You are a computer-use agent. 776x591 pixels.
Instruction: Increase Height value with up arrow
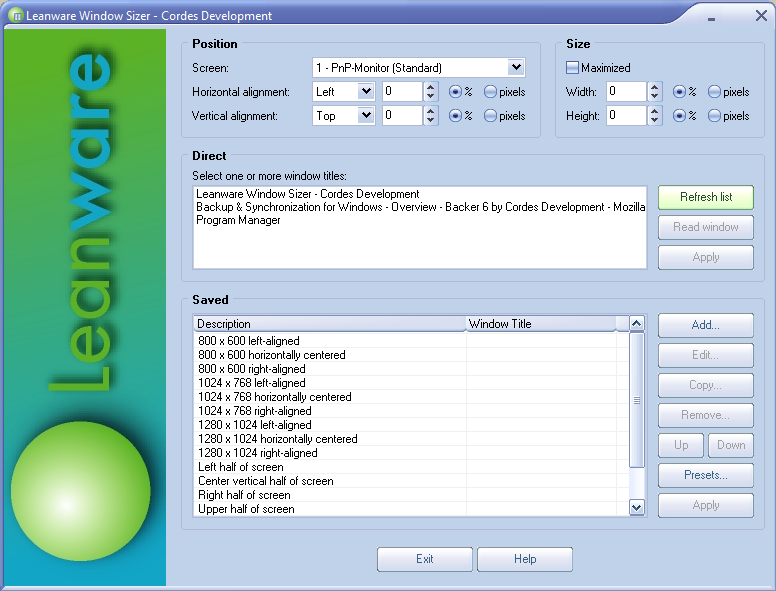point(655,111)
